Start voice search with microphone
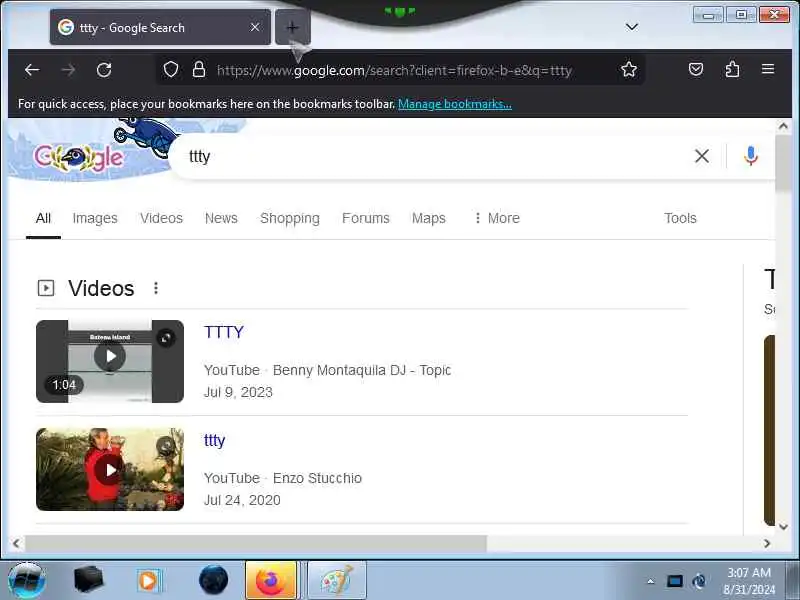 (751, 156)
